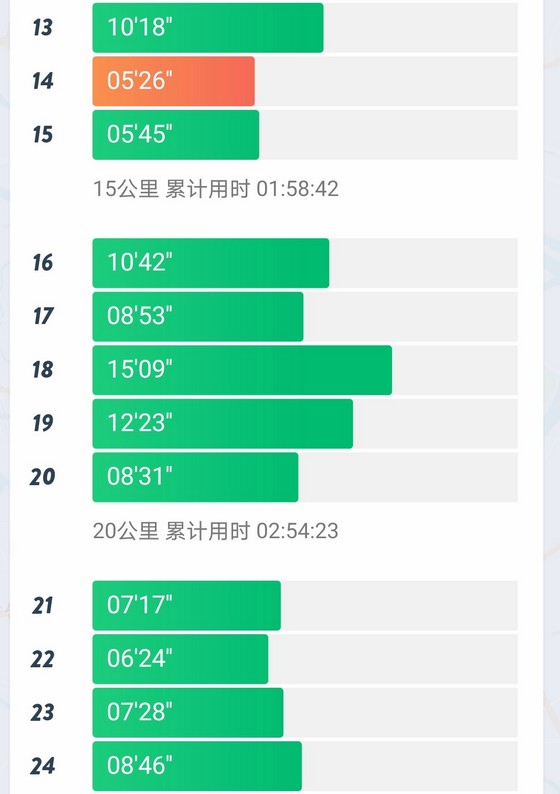This screenshot has width=560, height=794.
Task: Click the kilometer number 20 label
Action: tap(43, 478)
